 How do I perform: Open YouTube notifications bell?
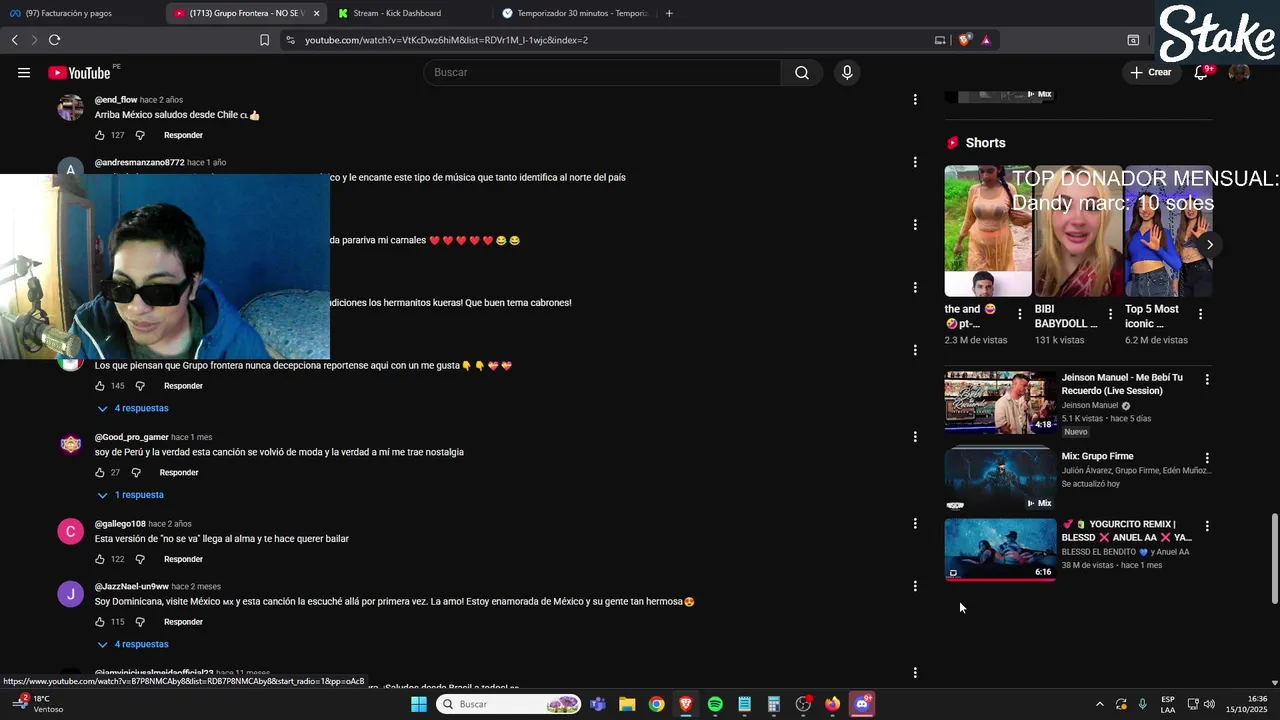pos(1201,72)
